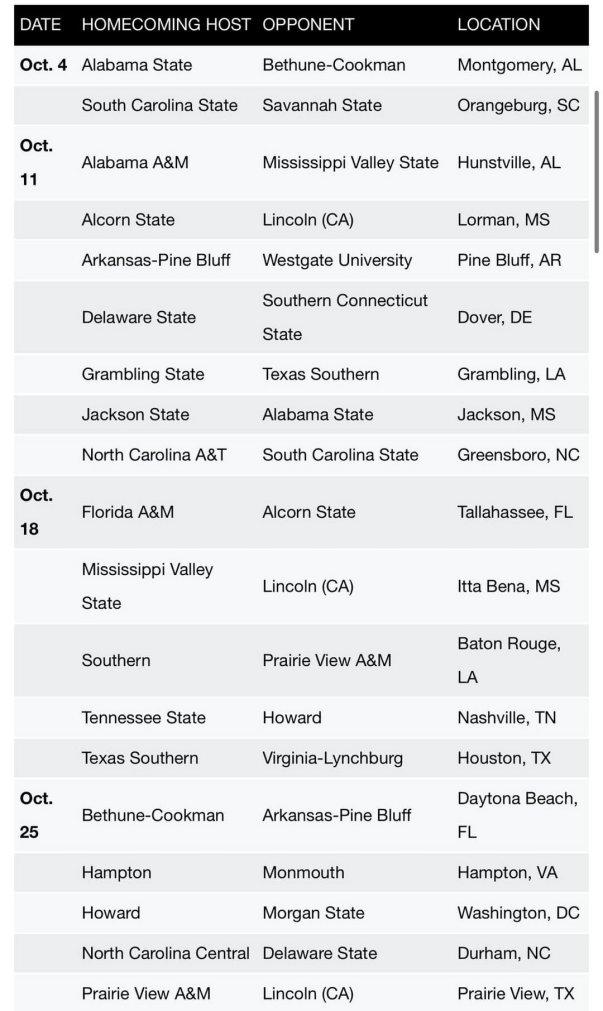Select the Tennessee State host cell

(x=144, y=718)
